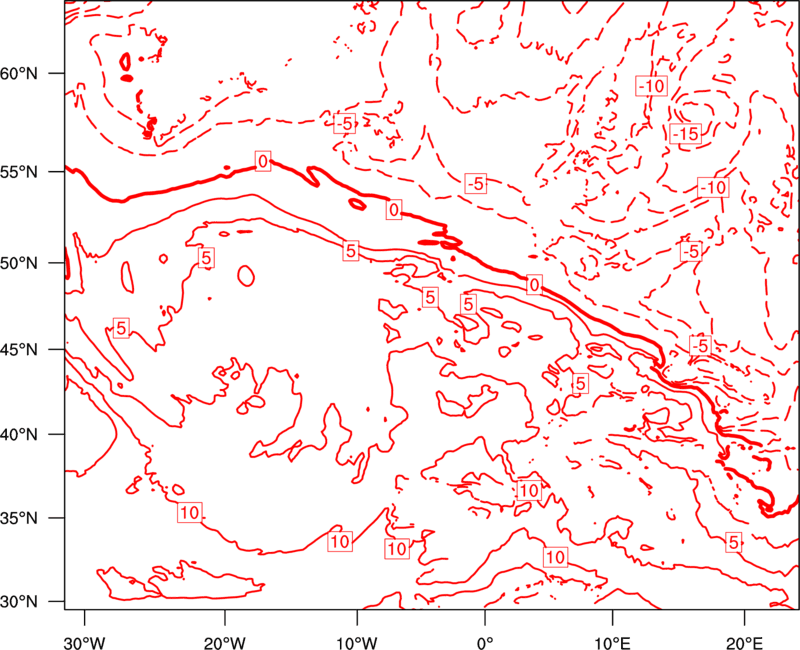Click the 60°N latitude axis label
Screen dimensions: 800x650
(x=19, y=73)
